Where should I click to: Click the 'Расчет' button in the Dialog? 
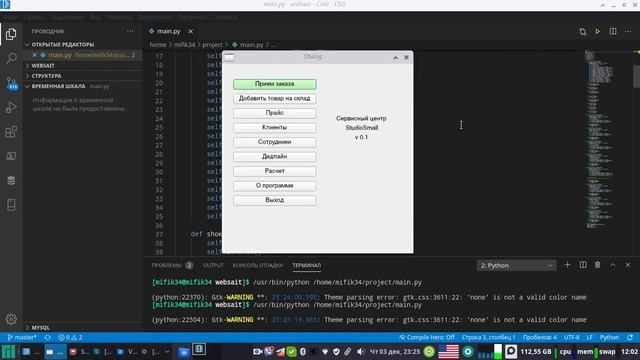[x=275, y=171]
